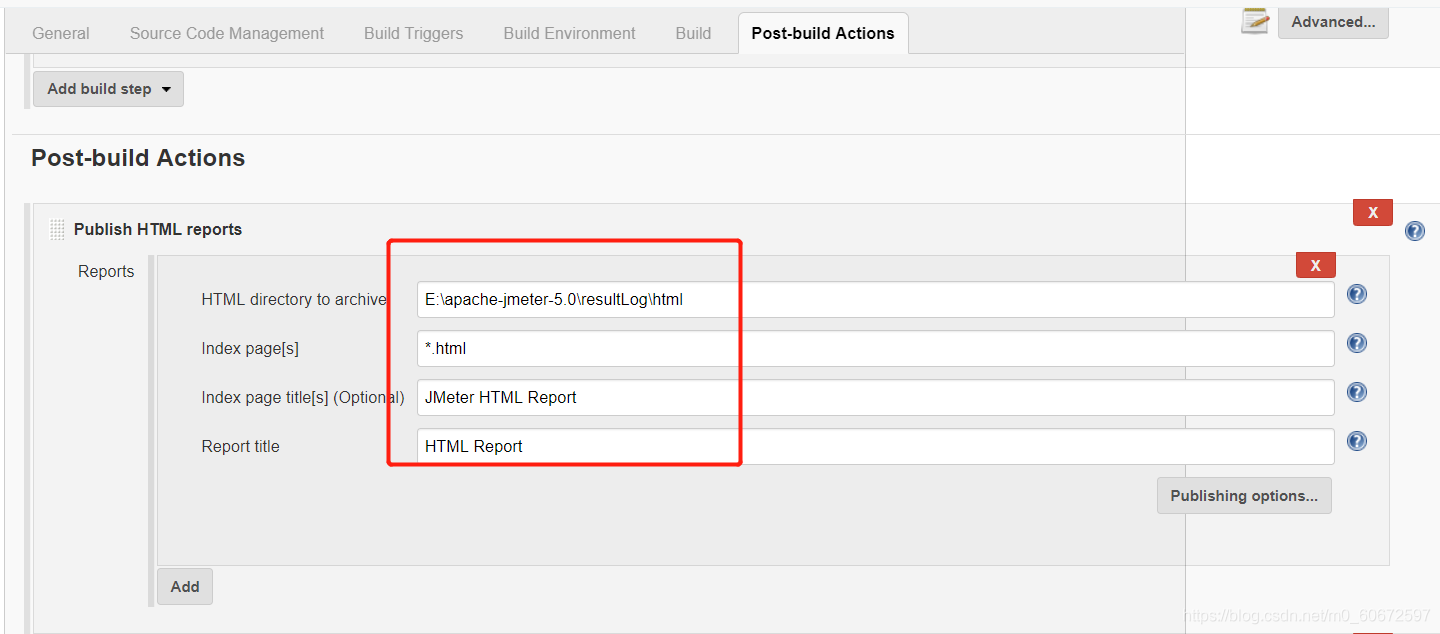Open help icon beside Index page[s] field
The height and width of the screenshot is (634, 1440).
tap(1357, 343)
